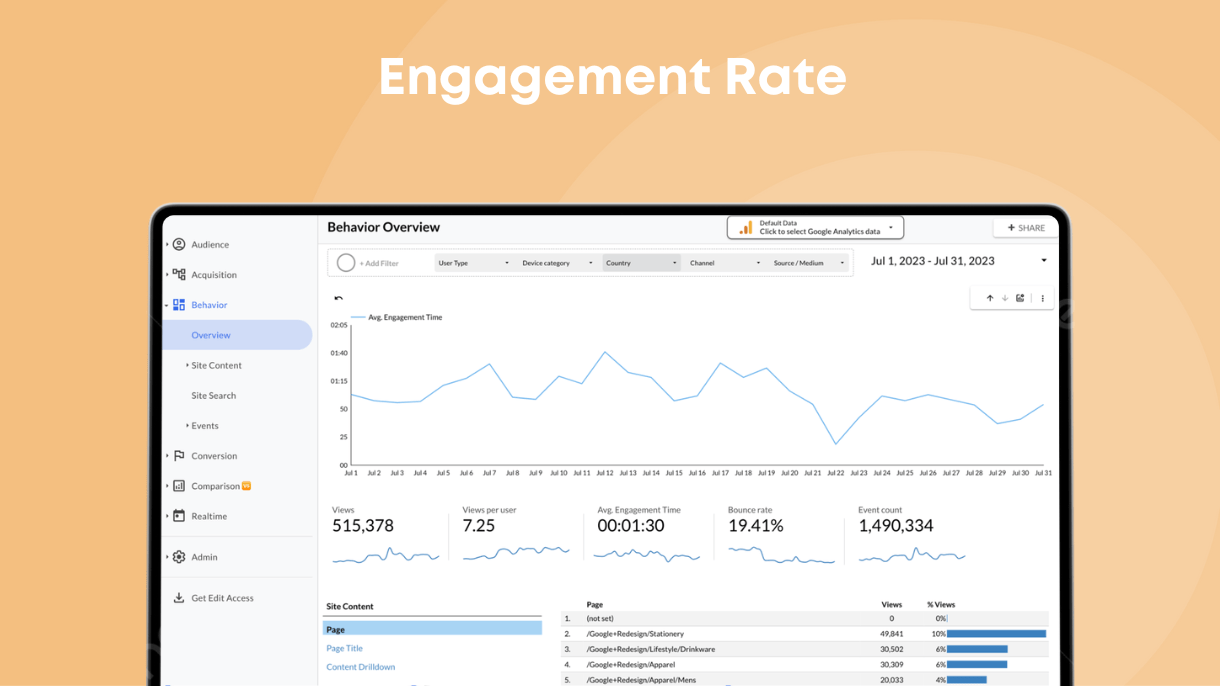
Task: Click the chart undo arrow icon
Action: 338,298
